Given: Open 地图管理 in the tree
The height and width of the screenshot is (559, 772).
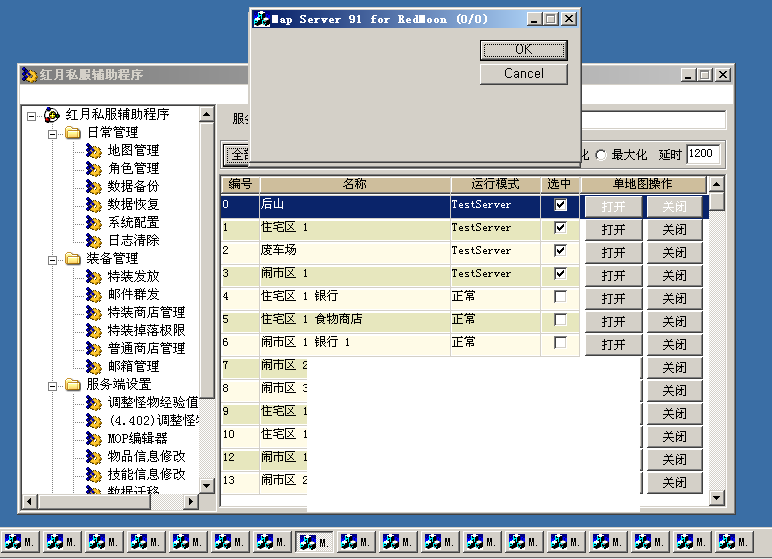Looking at the screenshot, I should point(133,150).
